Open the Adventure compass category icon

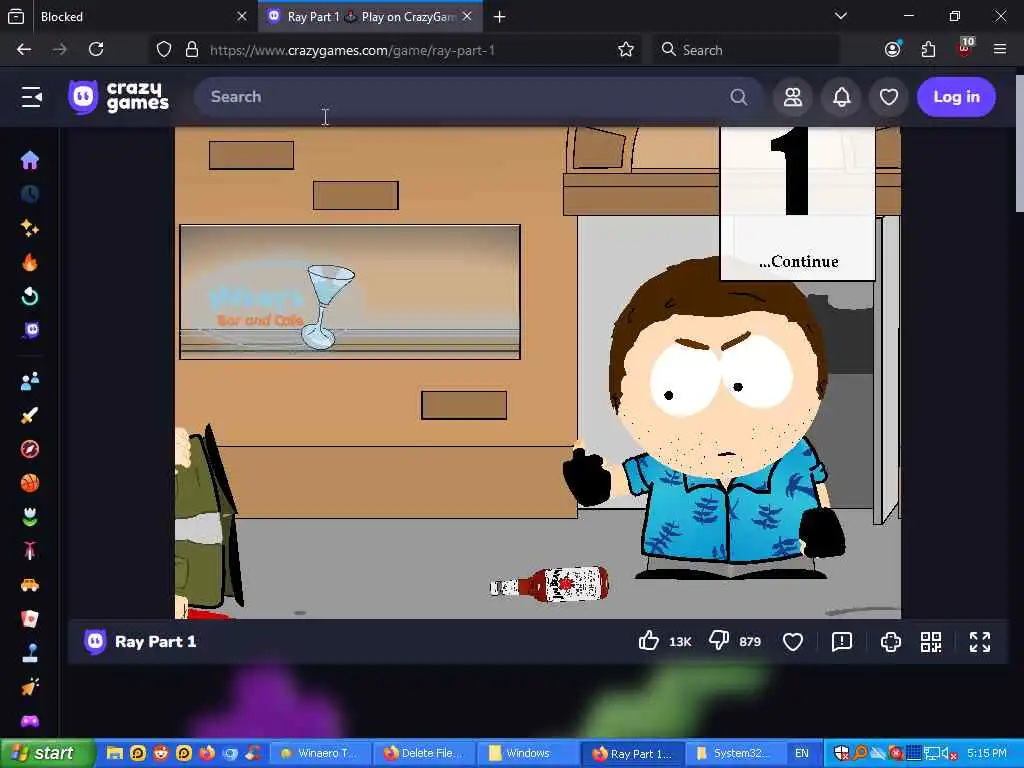pos(29,449)
